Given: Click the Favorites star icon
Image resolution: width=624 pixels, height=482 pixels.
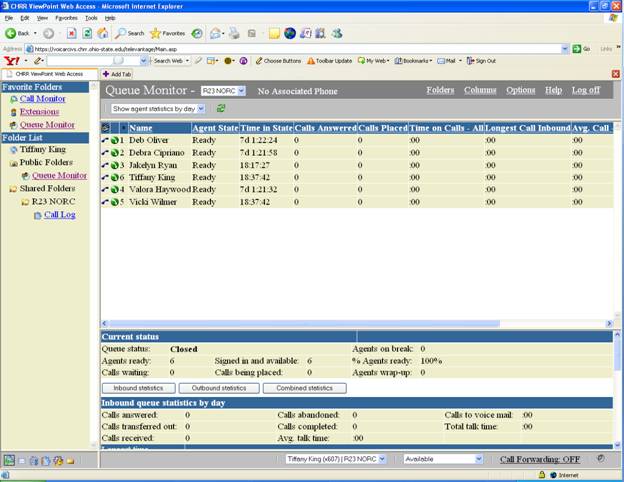Looking at the screenshot, I should 156,33.
